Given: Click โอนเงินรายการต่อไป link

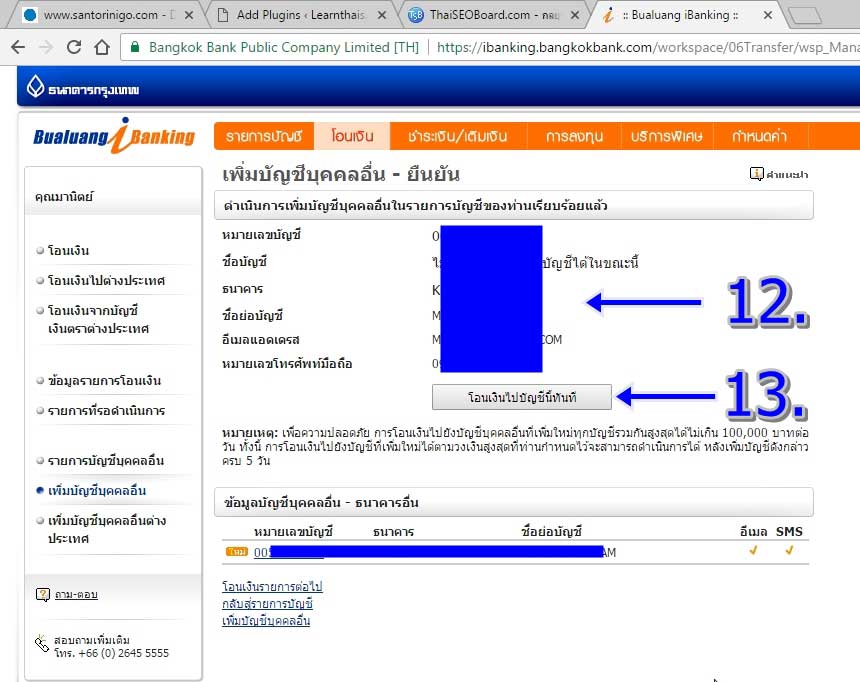Looking at the screenshot, I should click(x=272, y=587).
